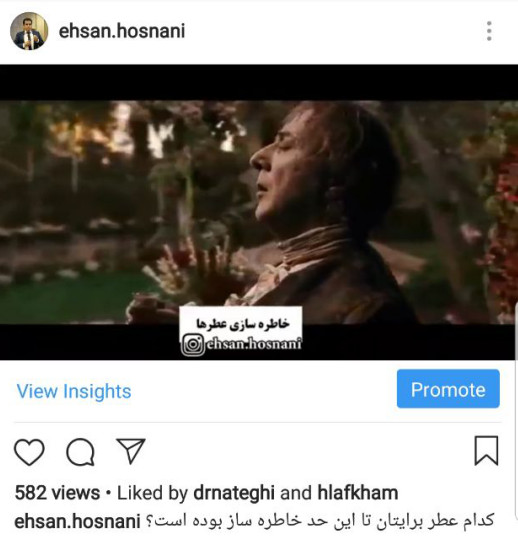The height and width of the screenshot is (543, 518).
Task: Open ehsan.hosnani profile picture avatar
Action: pos(29,31)
